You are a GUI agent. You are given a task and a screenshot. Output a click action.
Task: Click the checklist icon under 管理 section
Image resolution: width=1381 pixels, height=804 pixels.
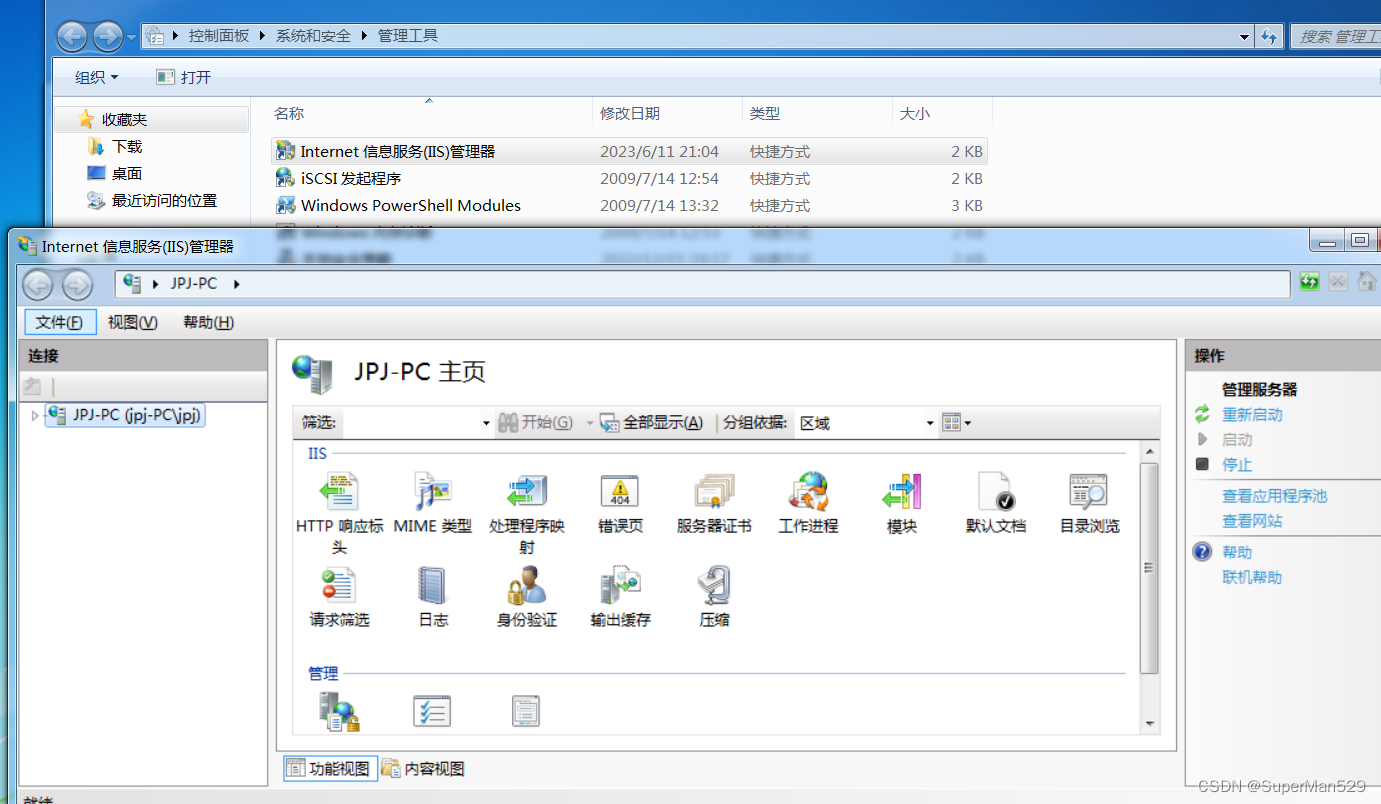pyautogui.click(x=432, y=711)
